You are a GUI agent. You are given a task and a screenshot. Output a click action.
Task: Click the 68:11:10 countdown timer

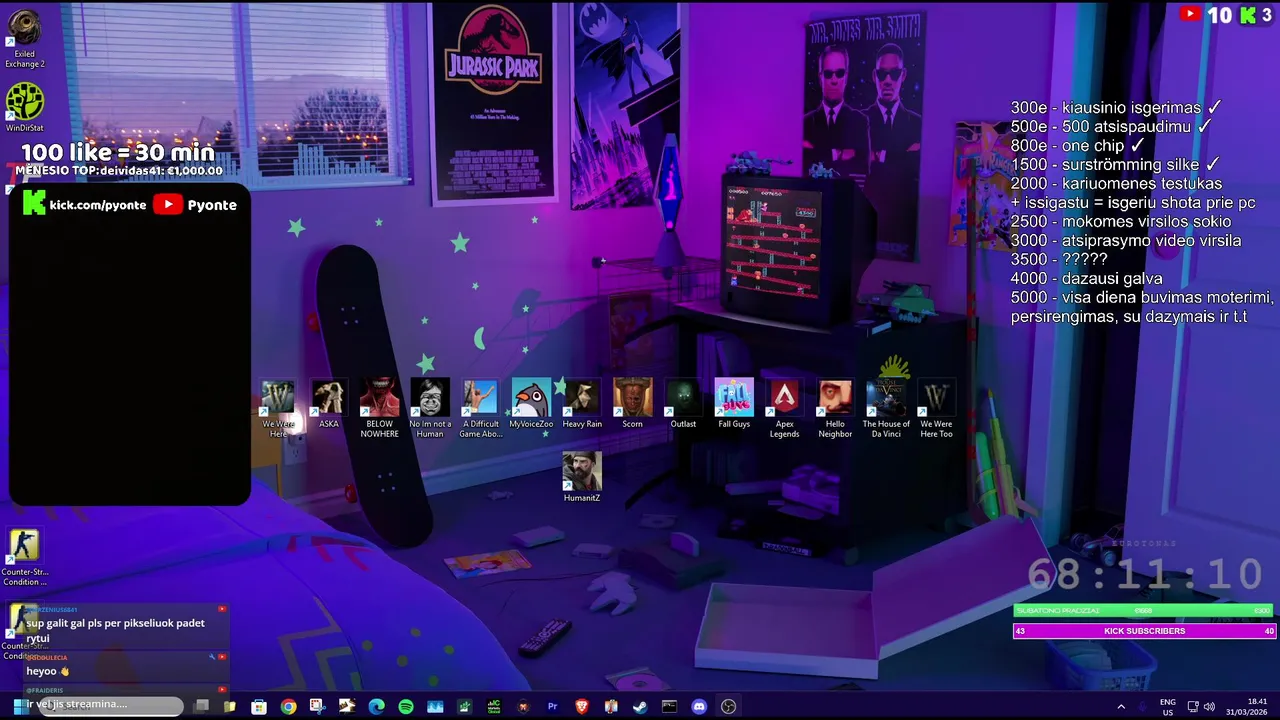pos(1145,574)
